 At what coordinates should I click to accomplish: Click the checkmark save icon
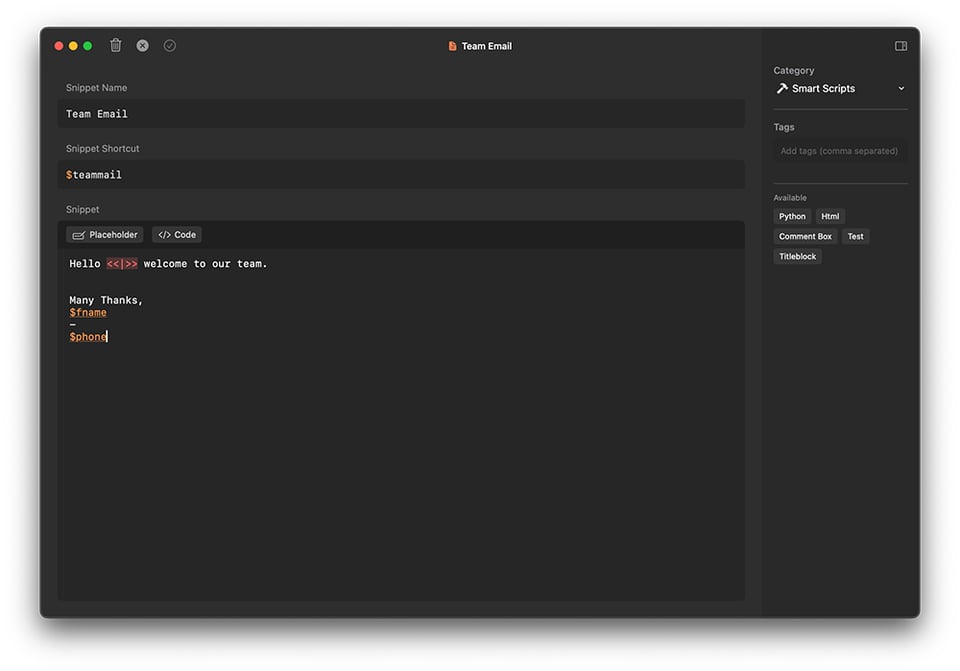169,45
